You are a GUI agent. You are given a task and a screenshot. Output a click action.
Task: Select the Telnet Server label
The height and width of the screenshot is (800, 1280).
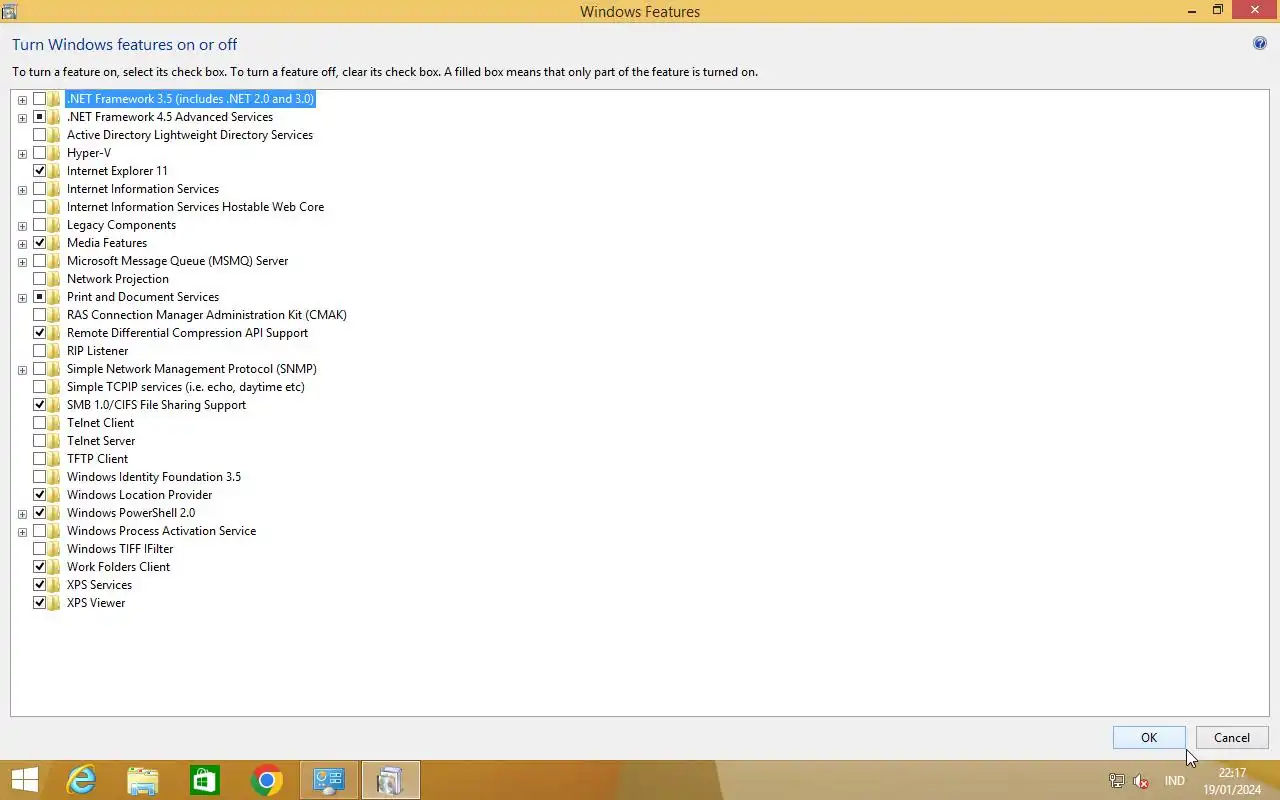click(x=101, y=441)
